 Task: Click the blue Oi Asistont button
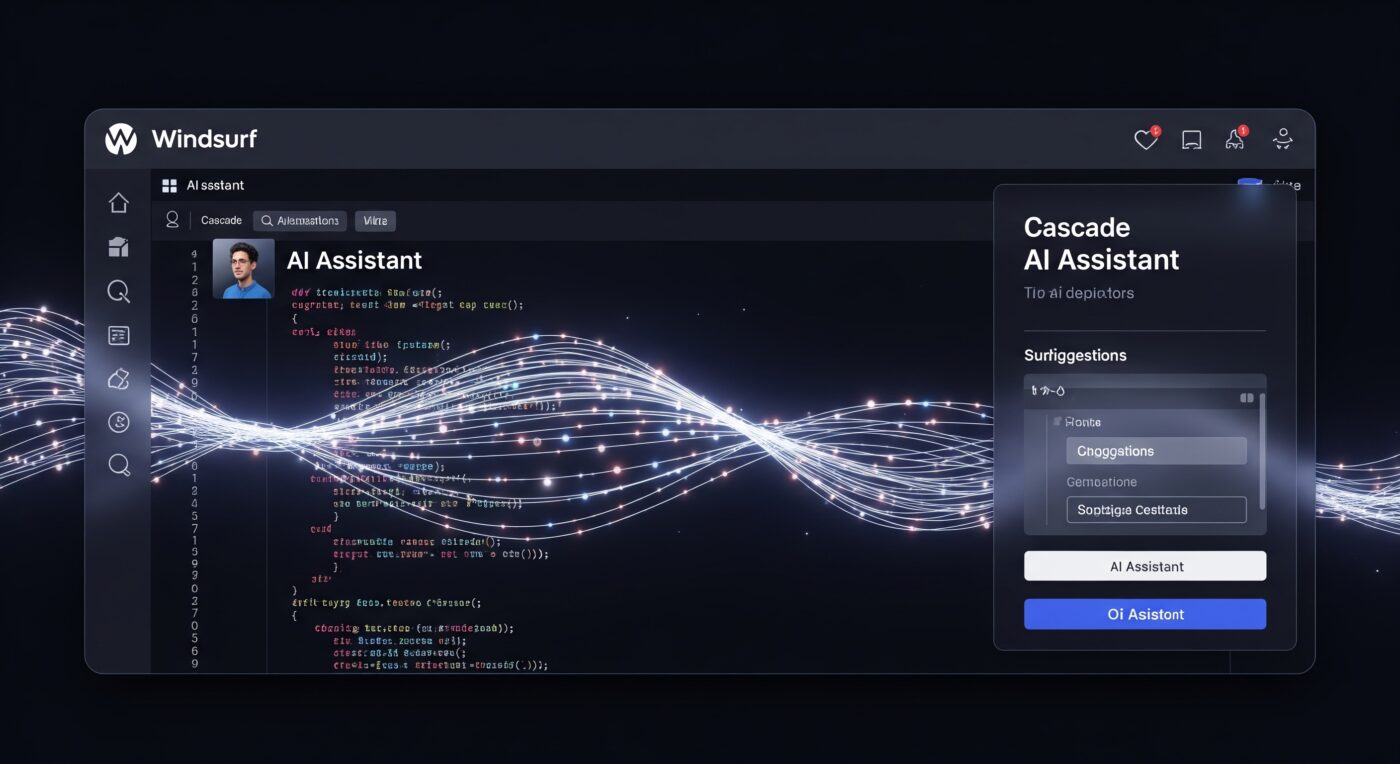tap(1145, 614)
